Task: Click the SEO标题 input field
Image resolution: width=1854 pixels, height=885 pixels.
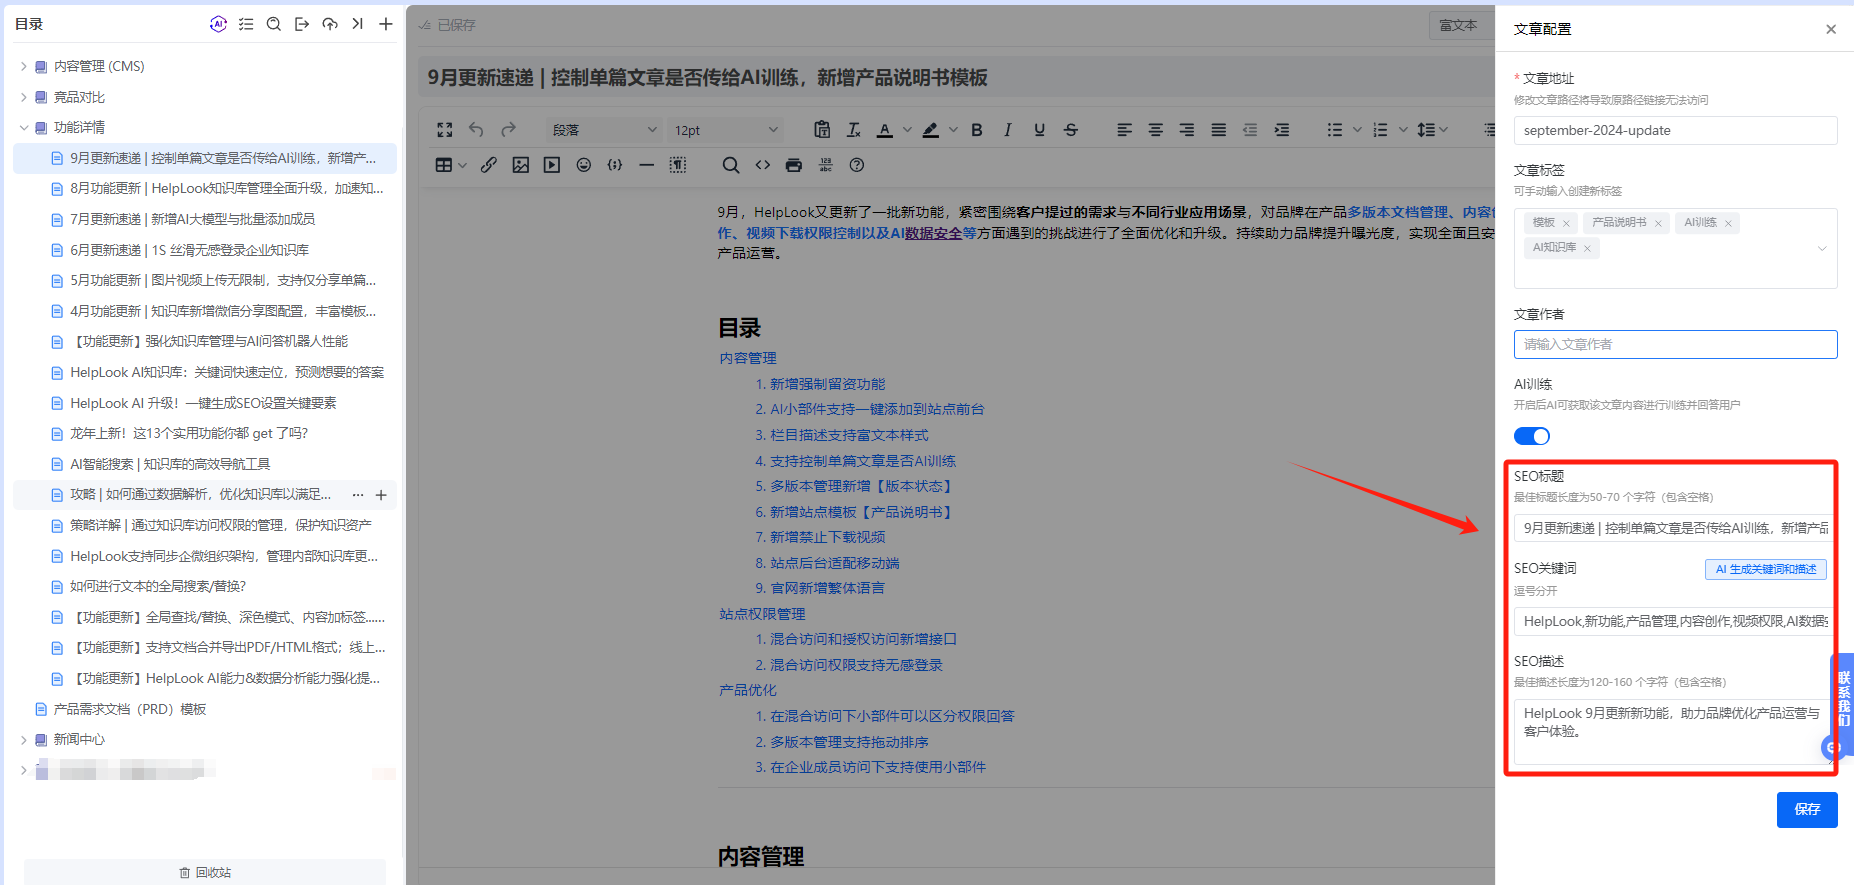Action: click(x=1676, y=528)
